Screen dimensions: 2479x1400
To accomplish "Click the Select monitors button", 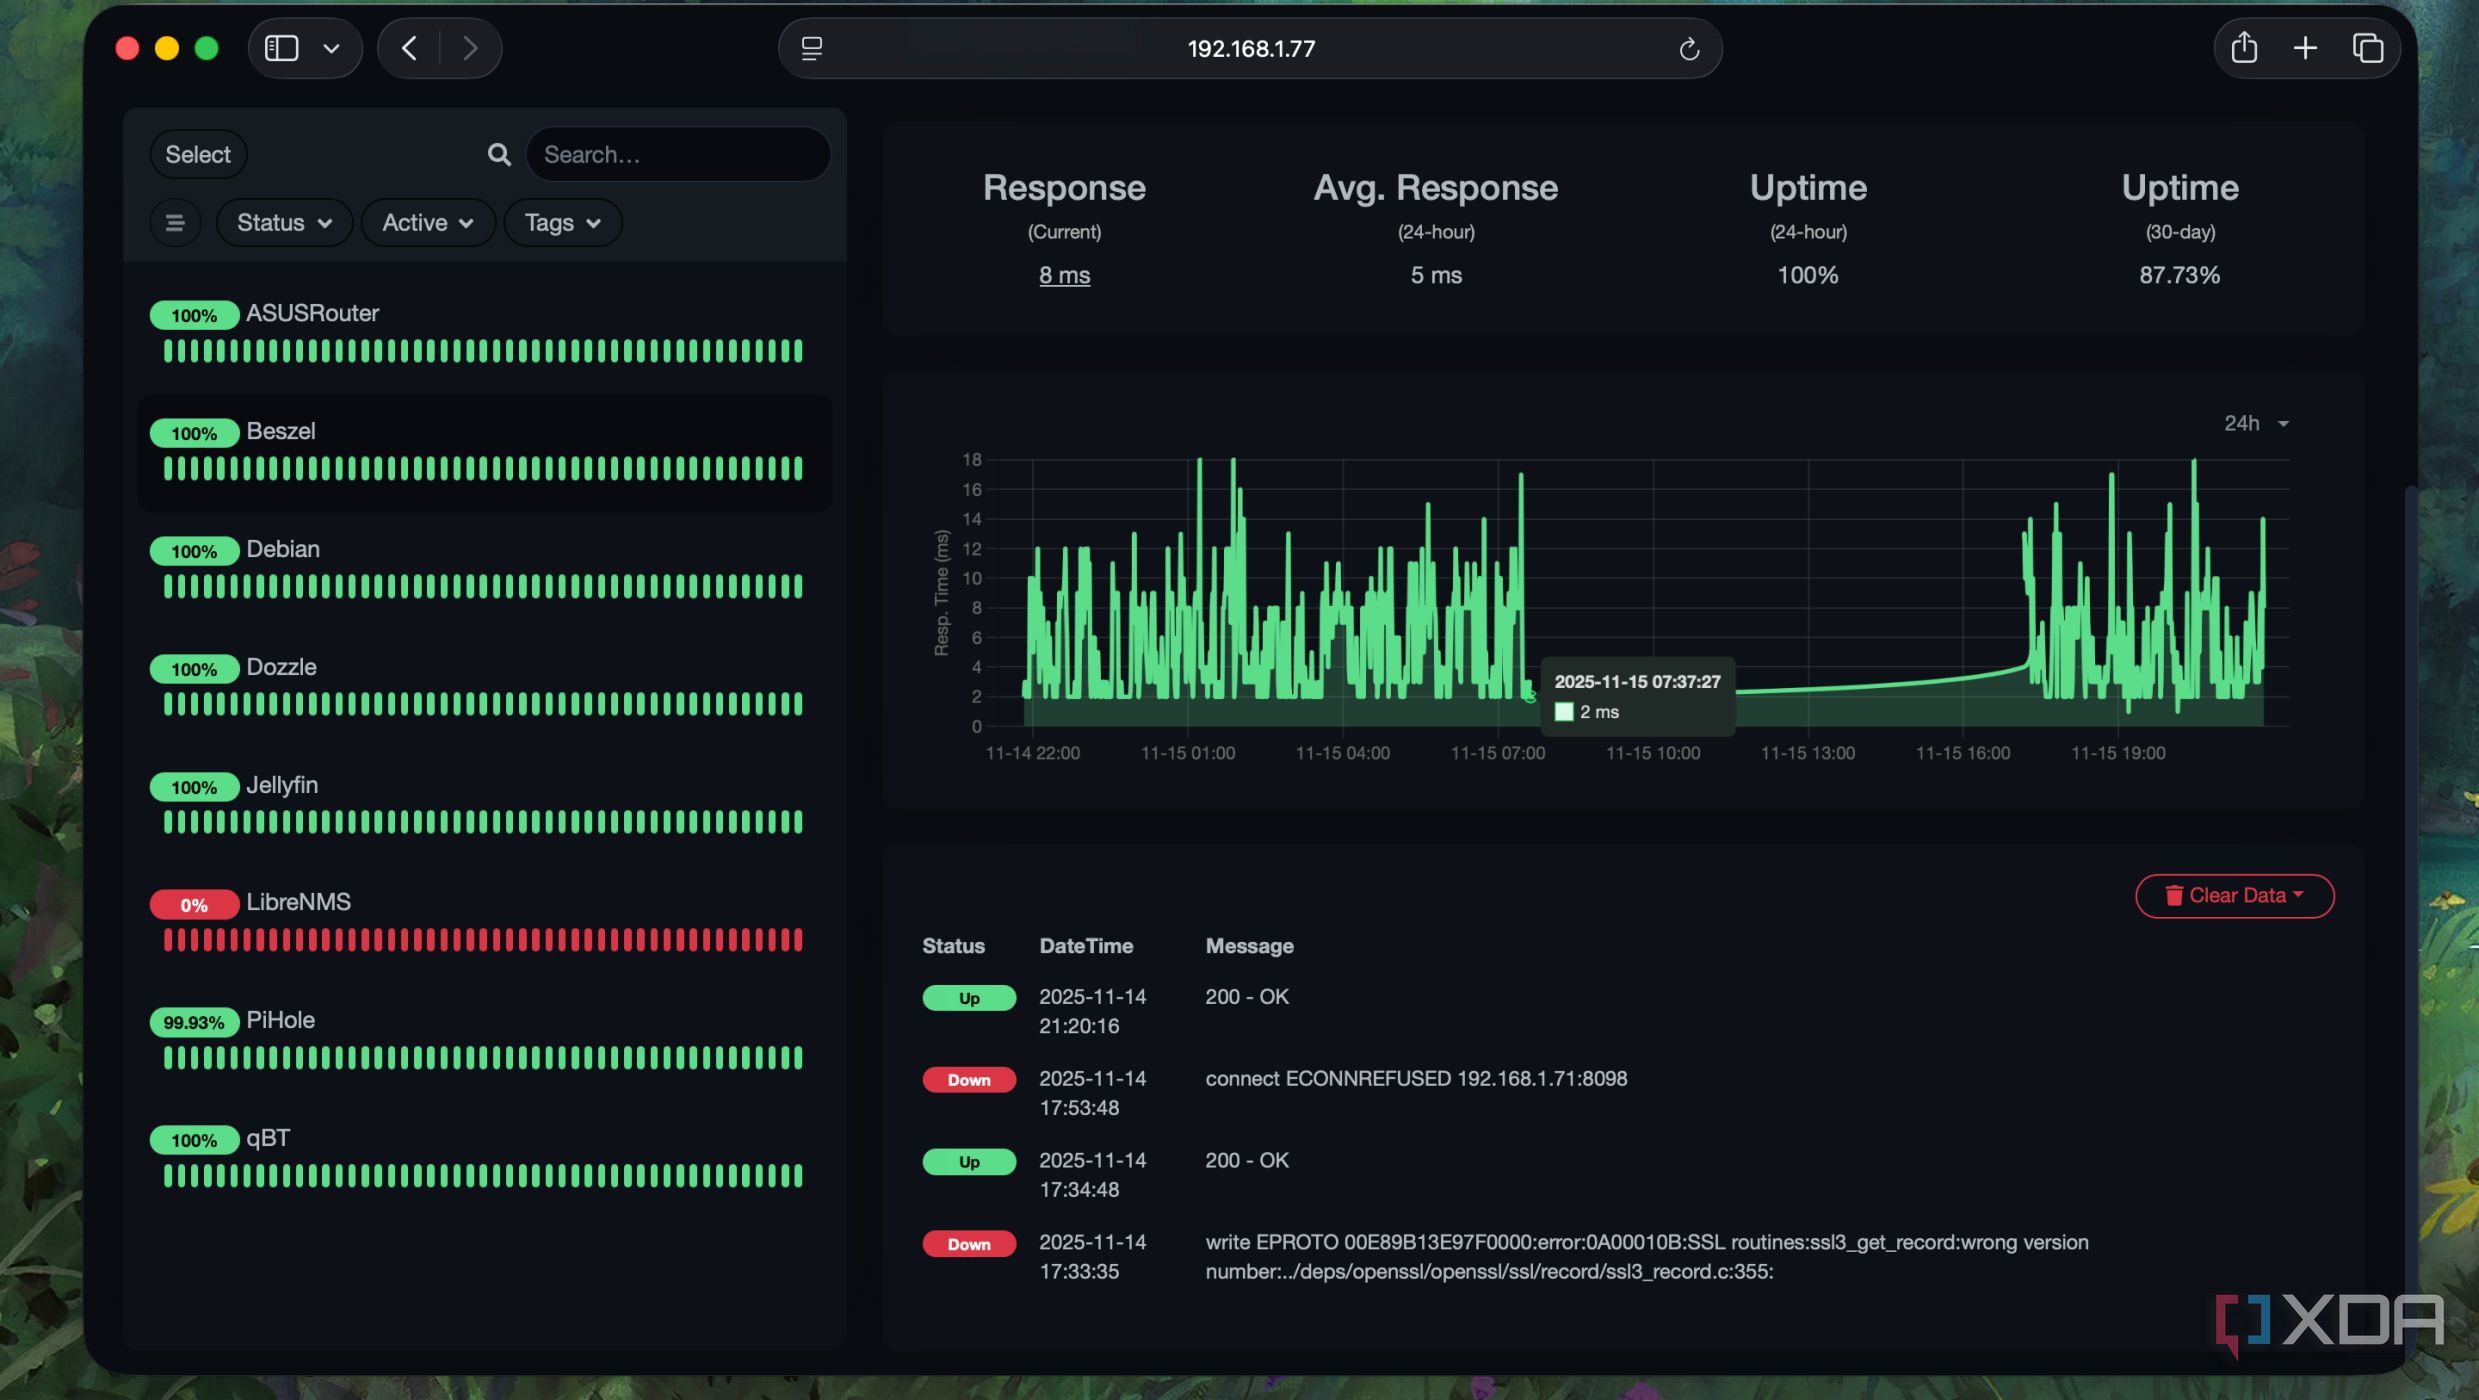I will tap(198, 154).
